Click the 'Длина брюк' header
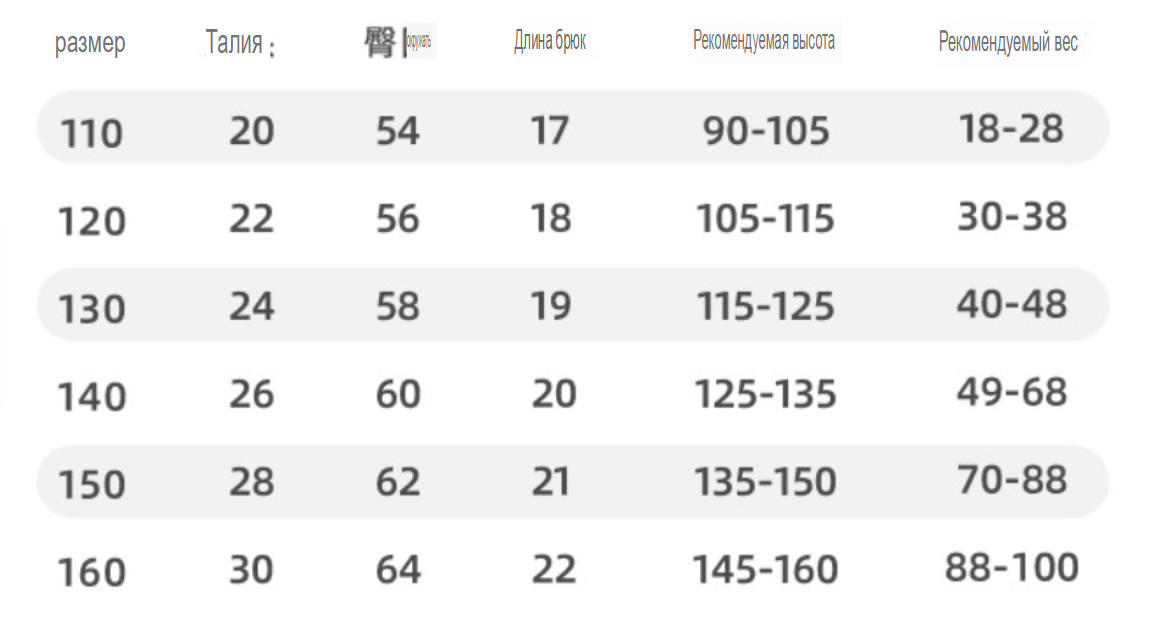The height and width of the screenshot is (620, 1152). pos(550,41)
